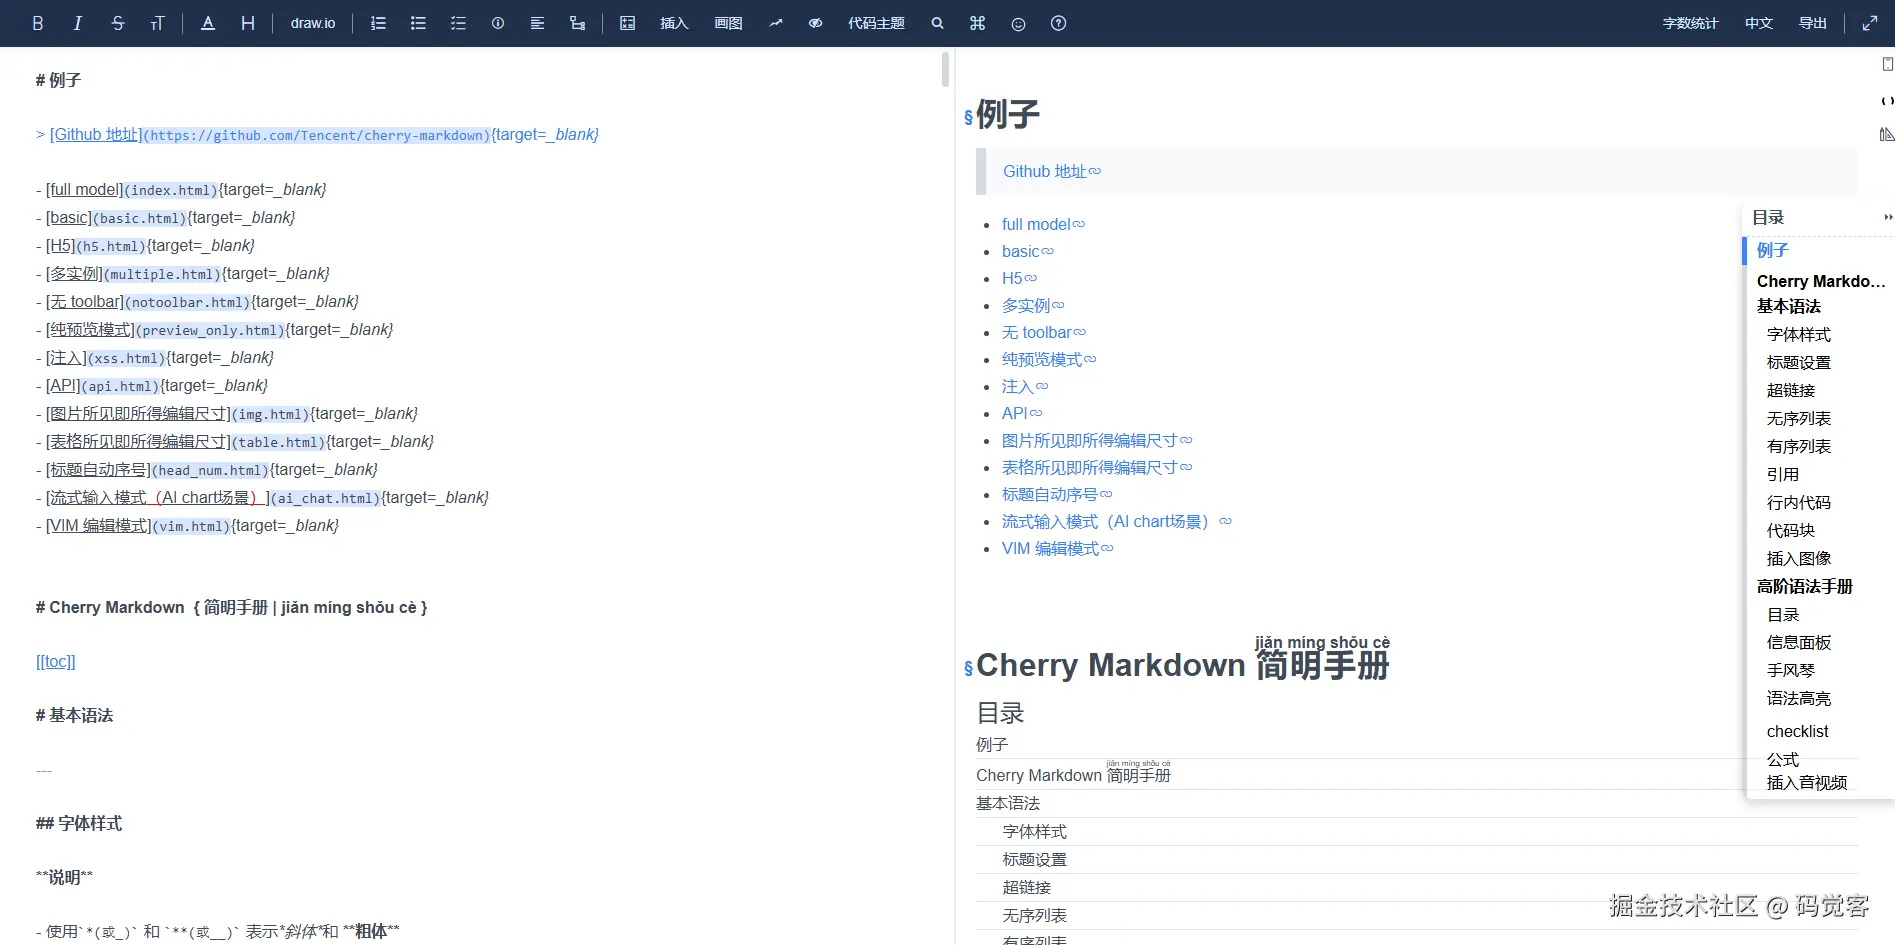Screen dimensions: 1895x945
Task: Go to 语法高亮 in floating 目录
Action: click(1799, 698)
